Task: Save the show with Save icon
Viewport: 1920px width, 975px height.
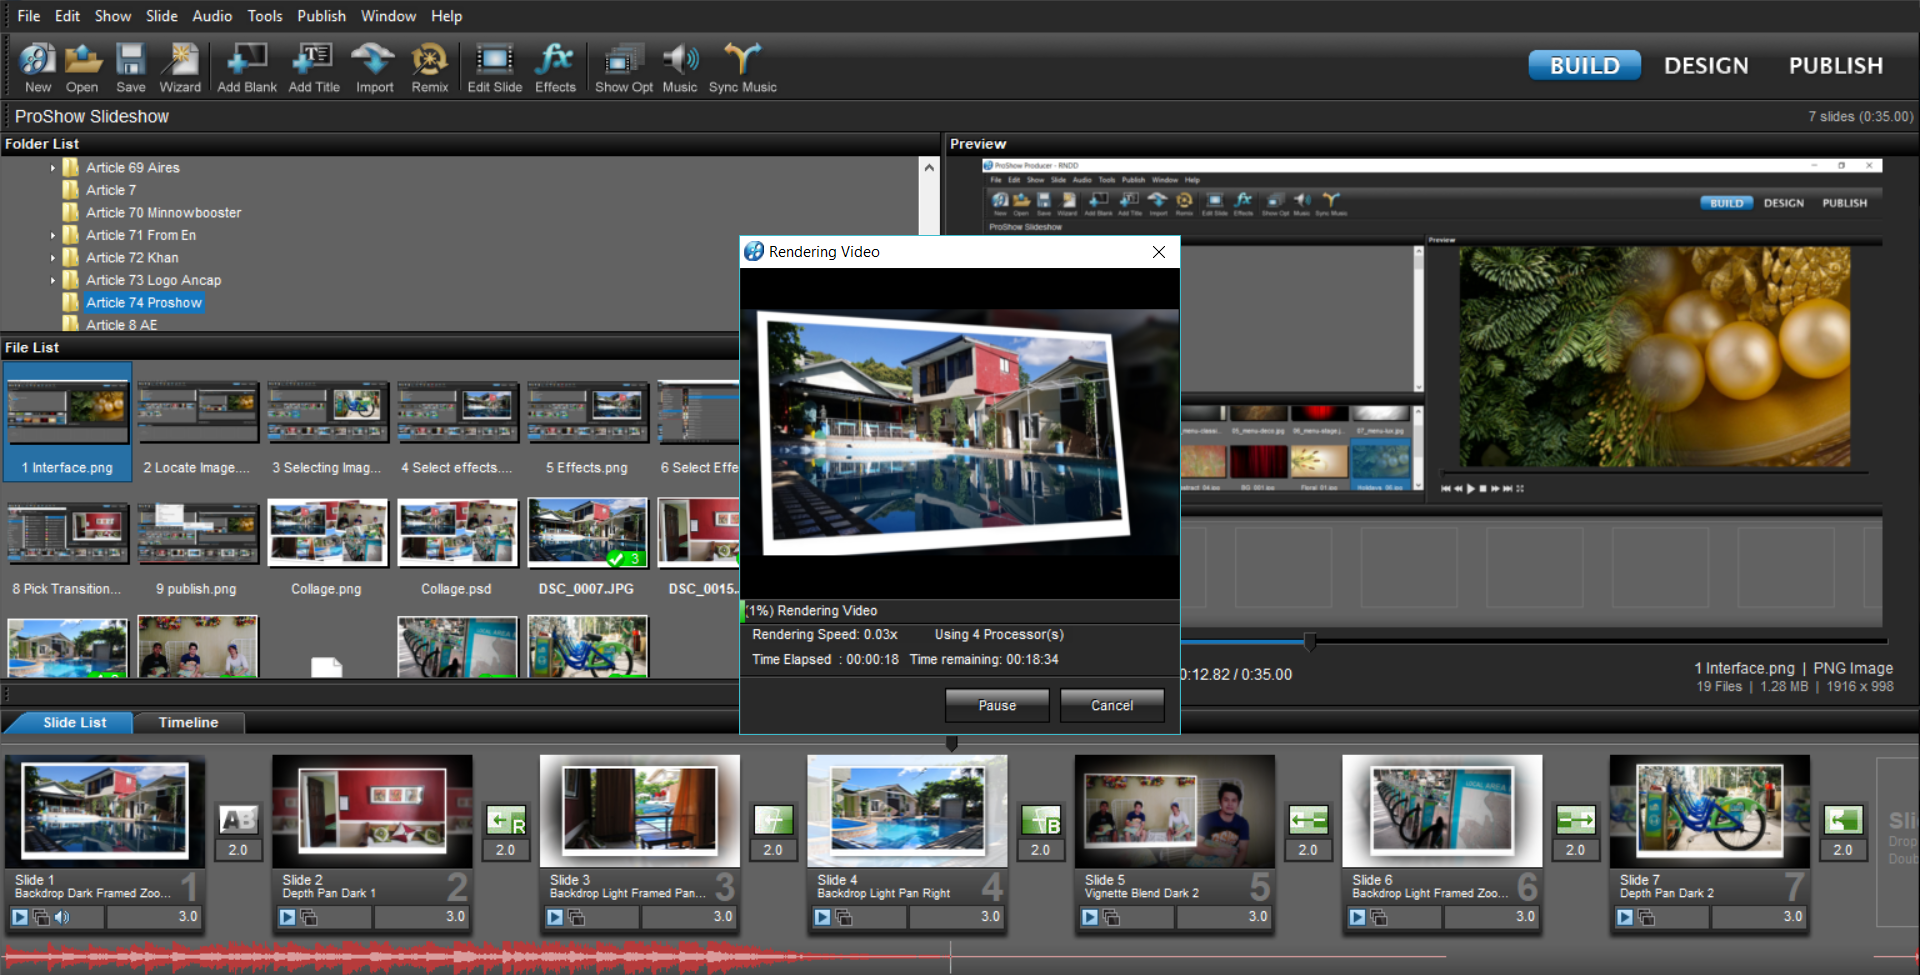Action: point(131,68)
